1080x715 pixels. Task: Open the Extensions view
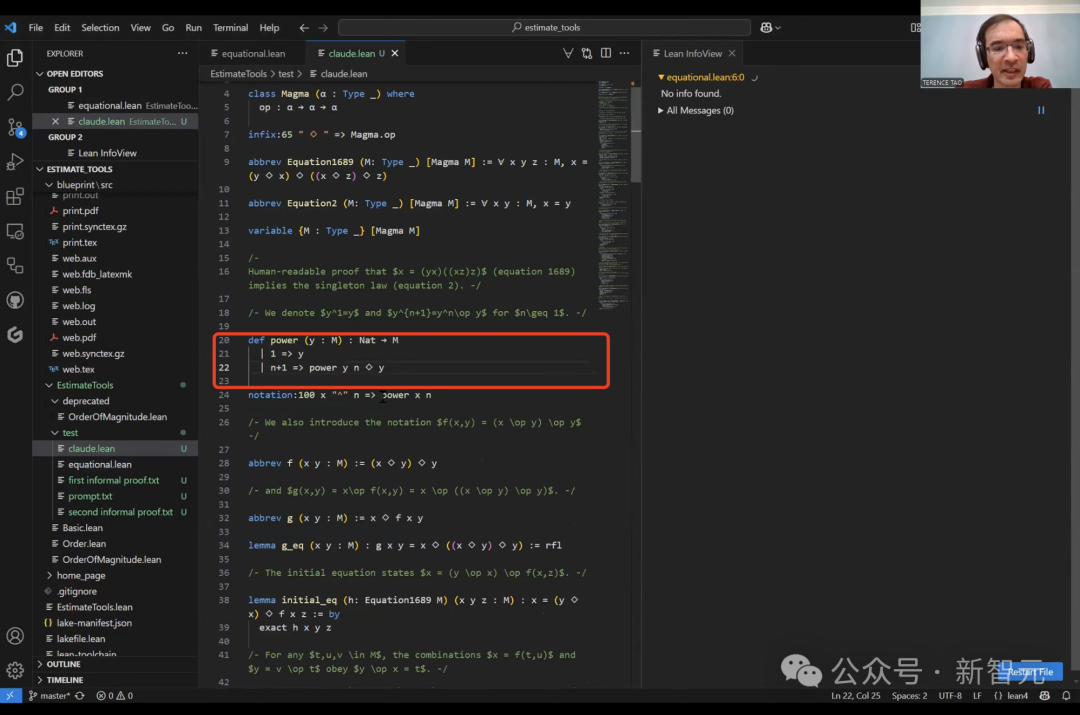click(15, 196)
